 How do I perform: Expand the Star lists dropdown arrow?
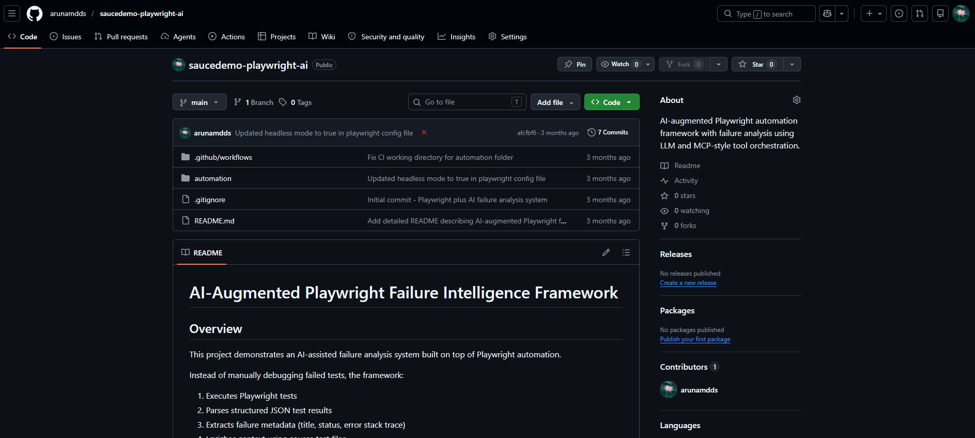pos(792,64)
